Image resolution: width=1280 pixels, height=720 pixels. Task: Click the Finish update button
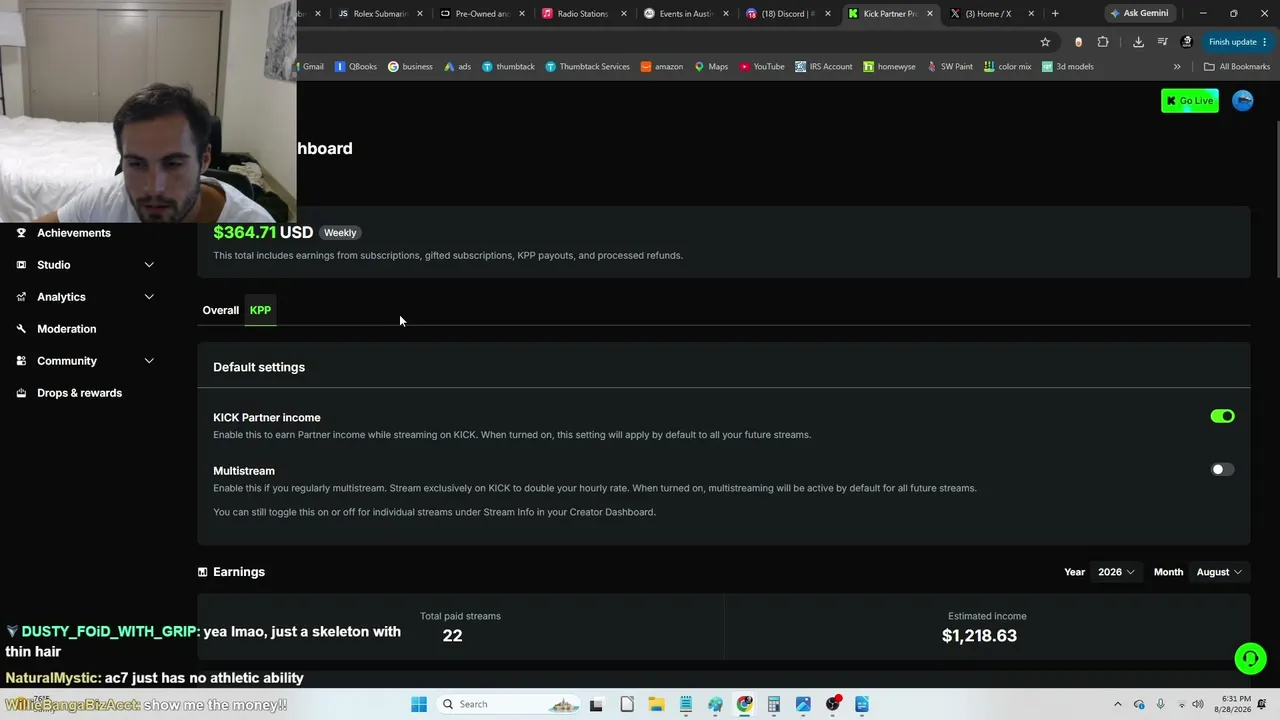pyautogui.click(x=1238, y=42)
